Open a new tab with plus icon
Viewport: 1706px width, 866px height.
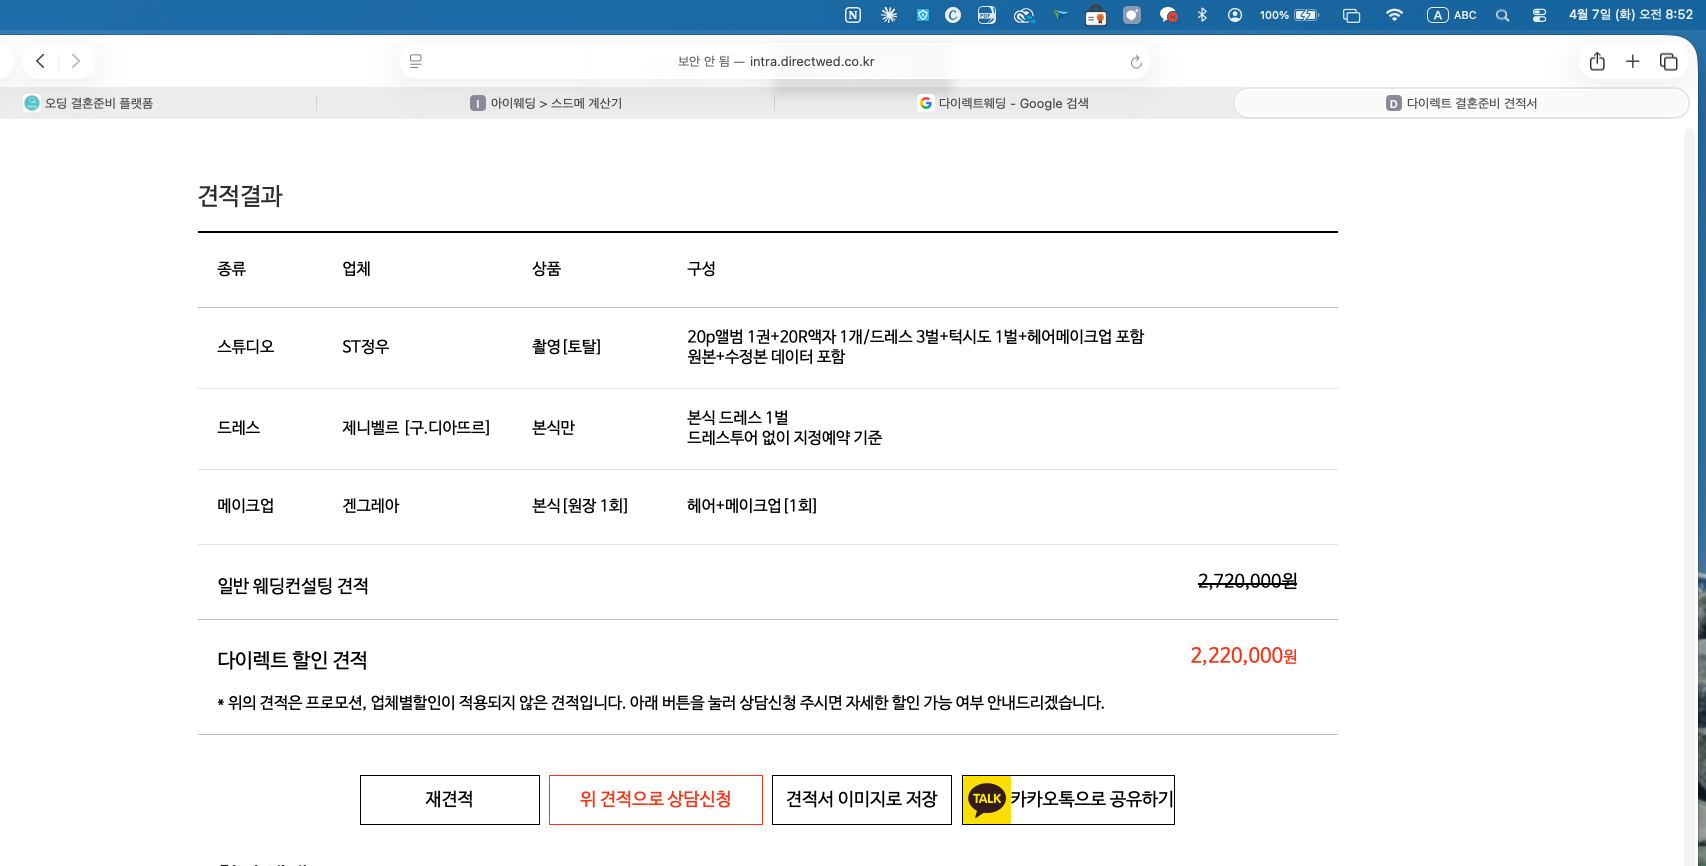click(x=1633, y=61)
